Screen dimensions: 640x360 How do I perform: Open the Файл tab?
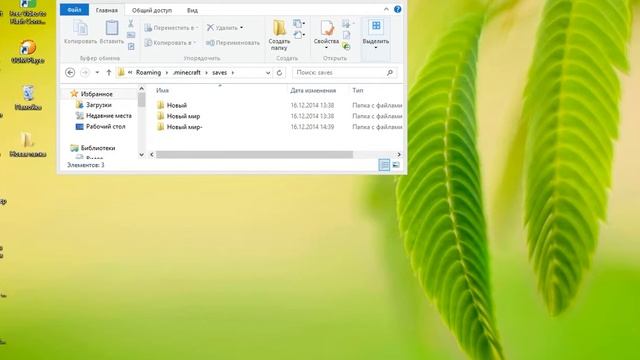(74, 10)
